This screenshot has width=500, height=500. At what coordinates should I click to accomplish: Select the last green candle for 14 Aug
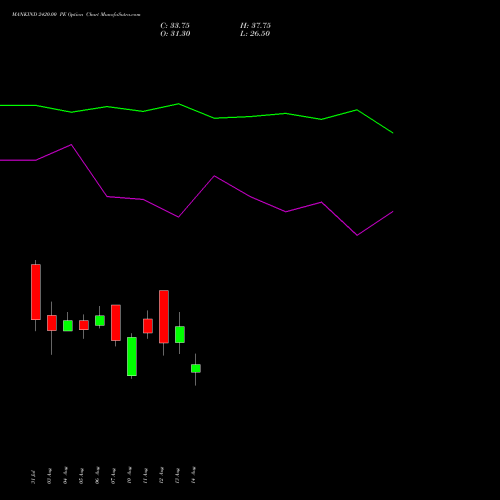click(196, 368)
